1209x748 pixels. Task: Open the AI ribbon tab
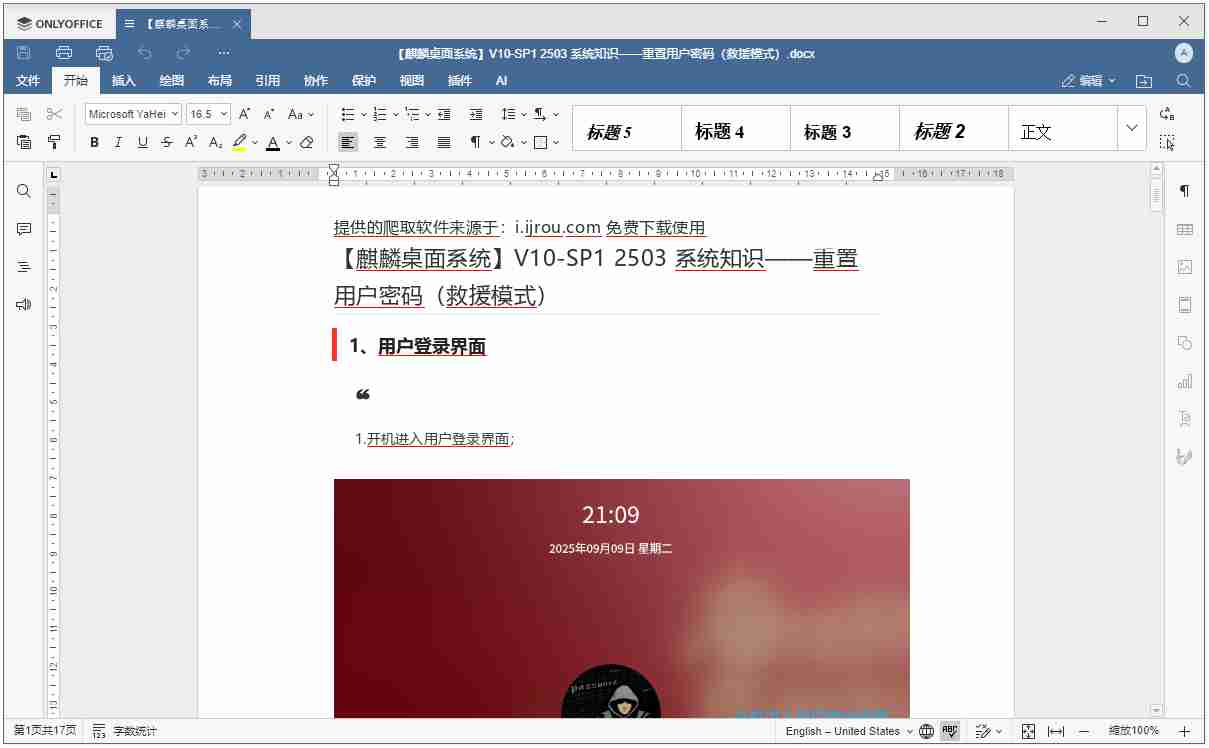pyautogui.click(x=503, y=80)
